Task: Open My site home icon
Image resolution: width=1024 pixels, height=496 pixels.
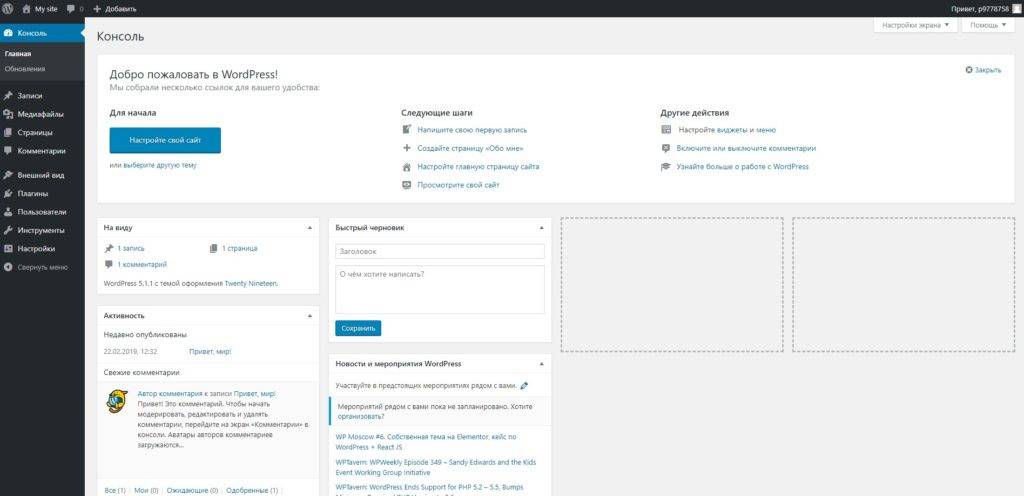Action: (27, 9)
